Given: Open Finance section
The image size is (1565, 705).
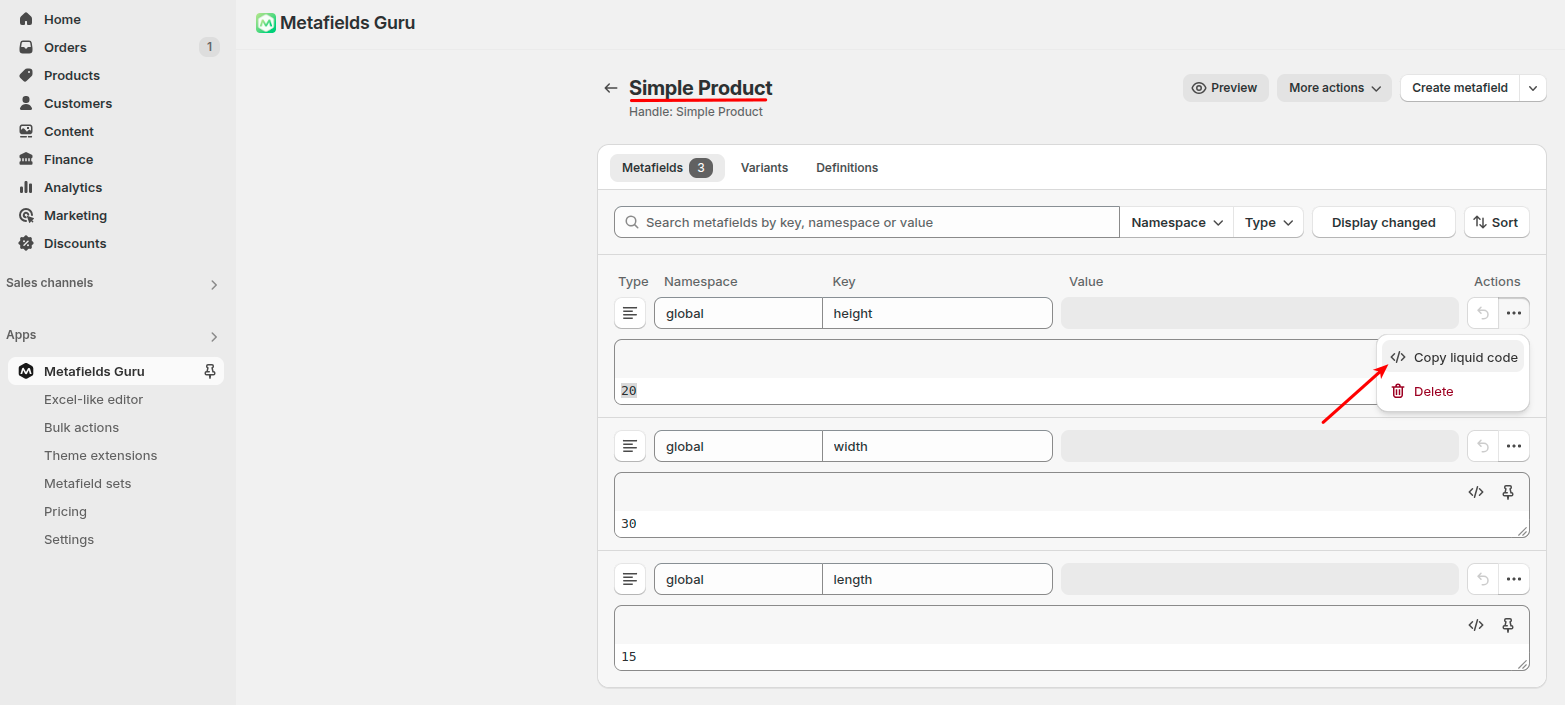Looking at the screenshot, I should pos(68,159).
